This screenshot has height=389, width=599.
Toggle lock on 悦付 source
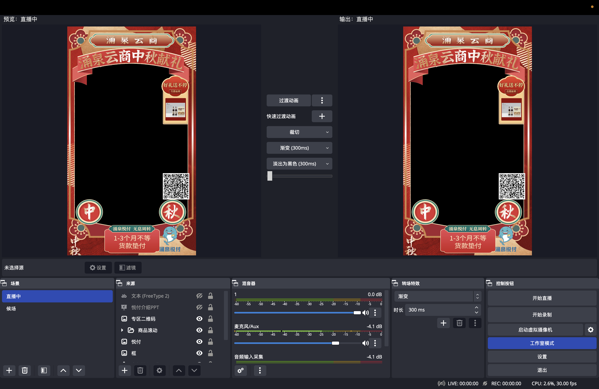point(210,342)
